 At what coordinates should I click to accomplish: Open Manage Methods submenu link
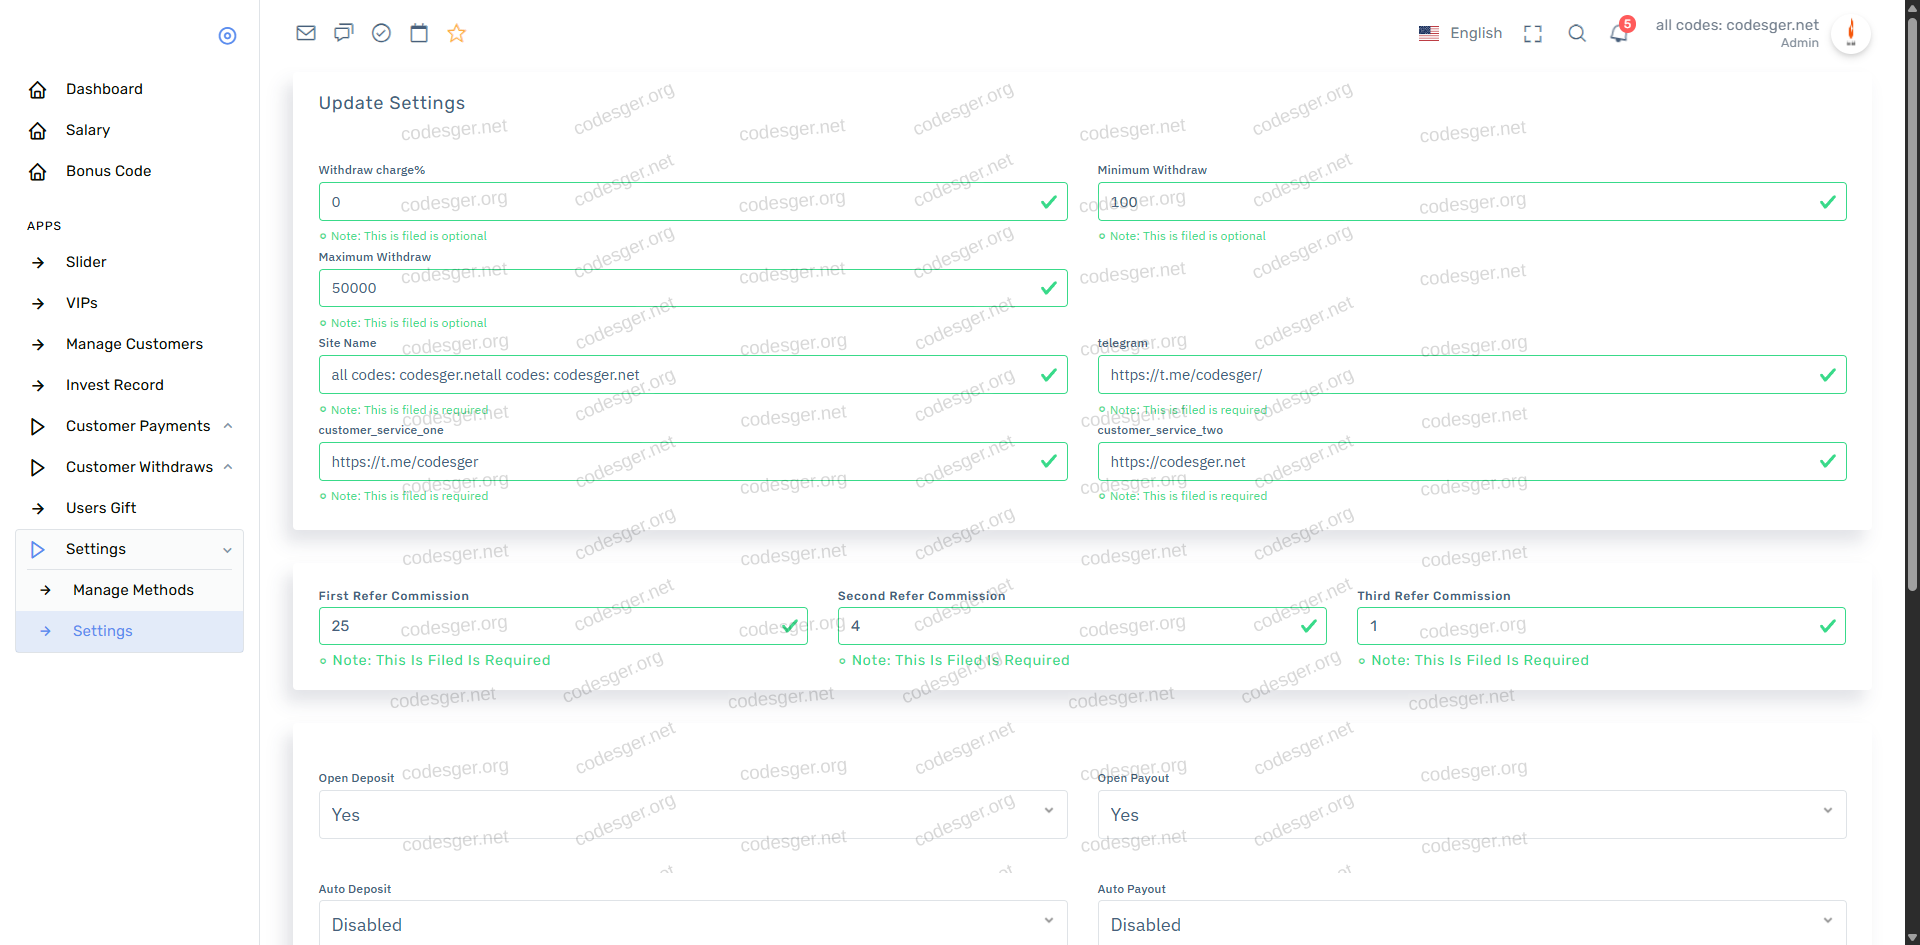point(133,590)
